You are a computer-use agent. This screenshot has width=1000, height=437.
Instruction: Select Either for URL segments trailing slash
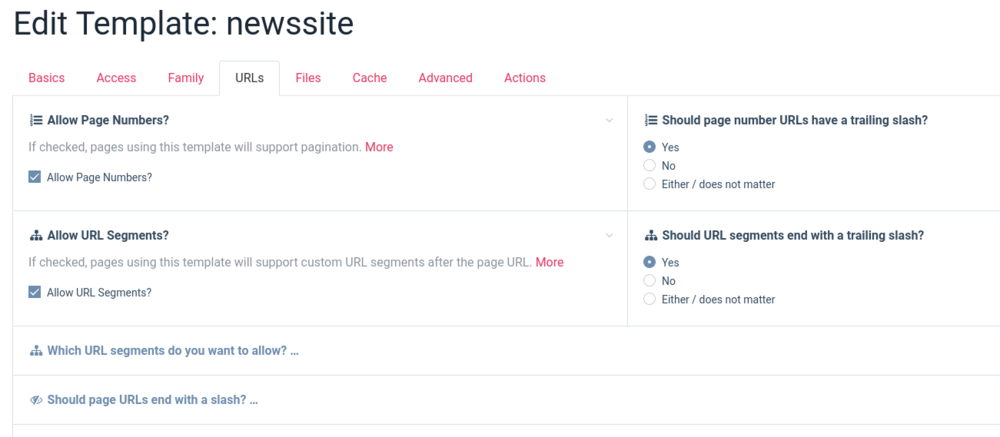pyautogui.click(x=650, y=299)
